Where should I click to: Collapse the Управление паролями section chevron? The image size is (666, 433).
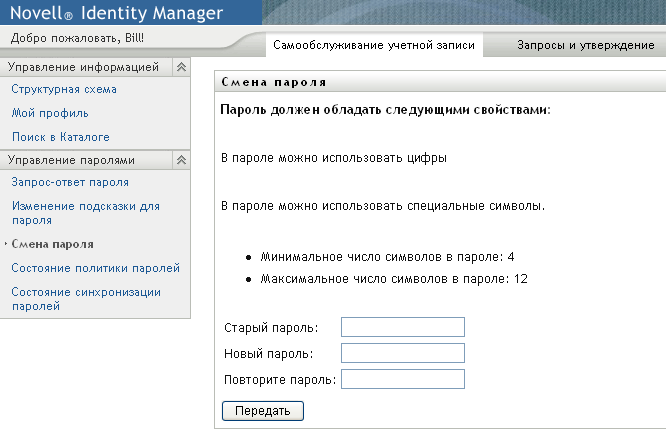(x=181, y=159)
